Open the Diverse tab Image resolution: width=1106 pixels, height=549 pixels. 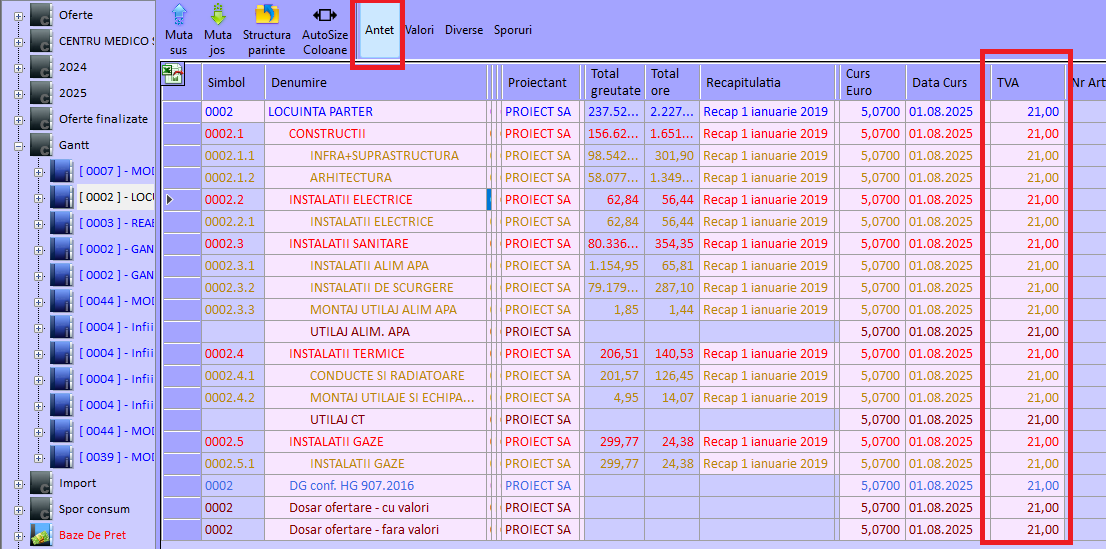(x=463, y=30)
